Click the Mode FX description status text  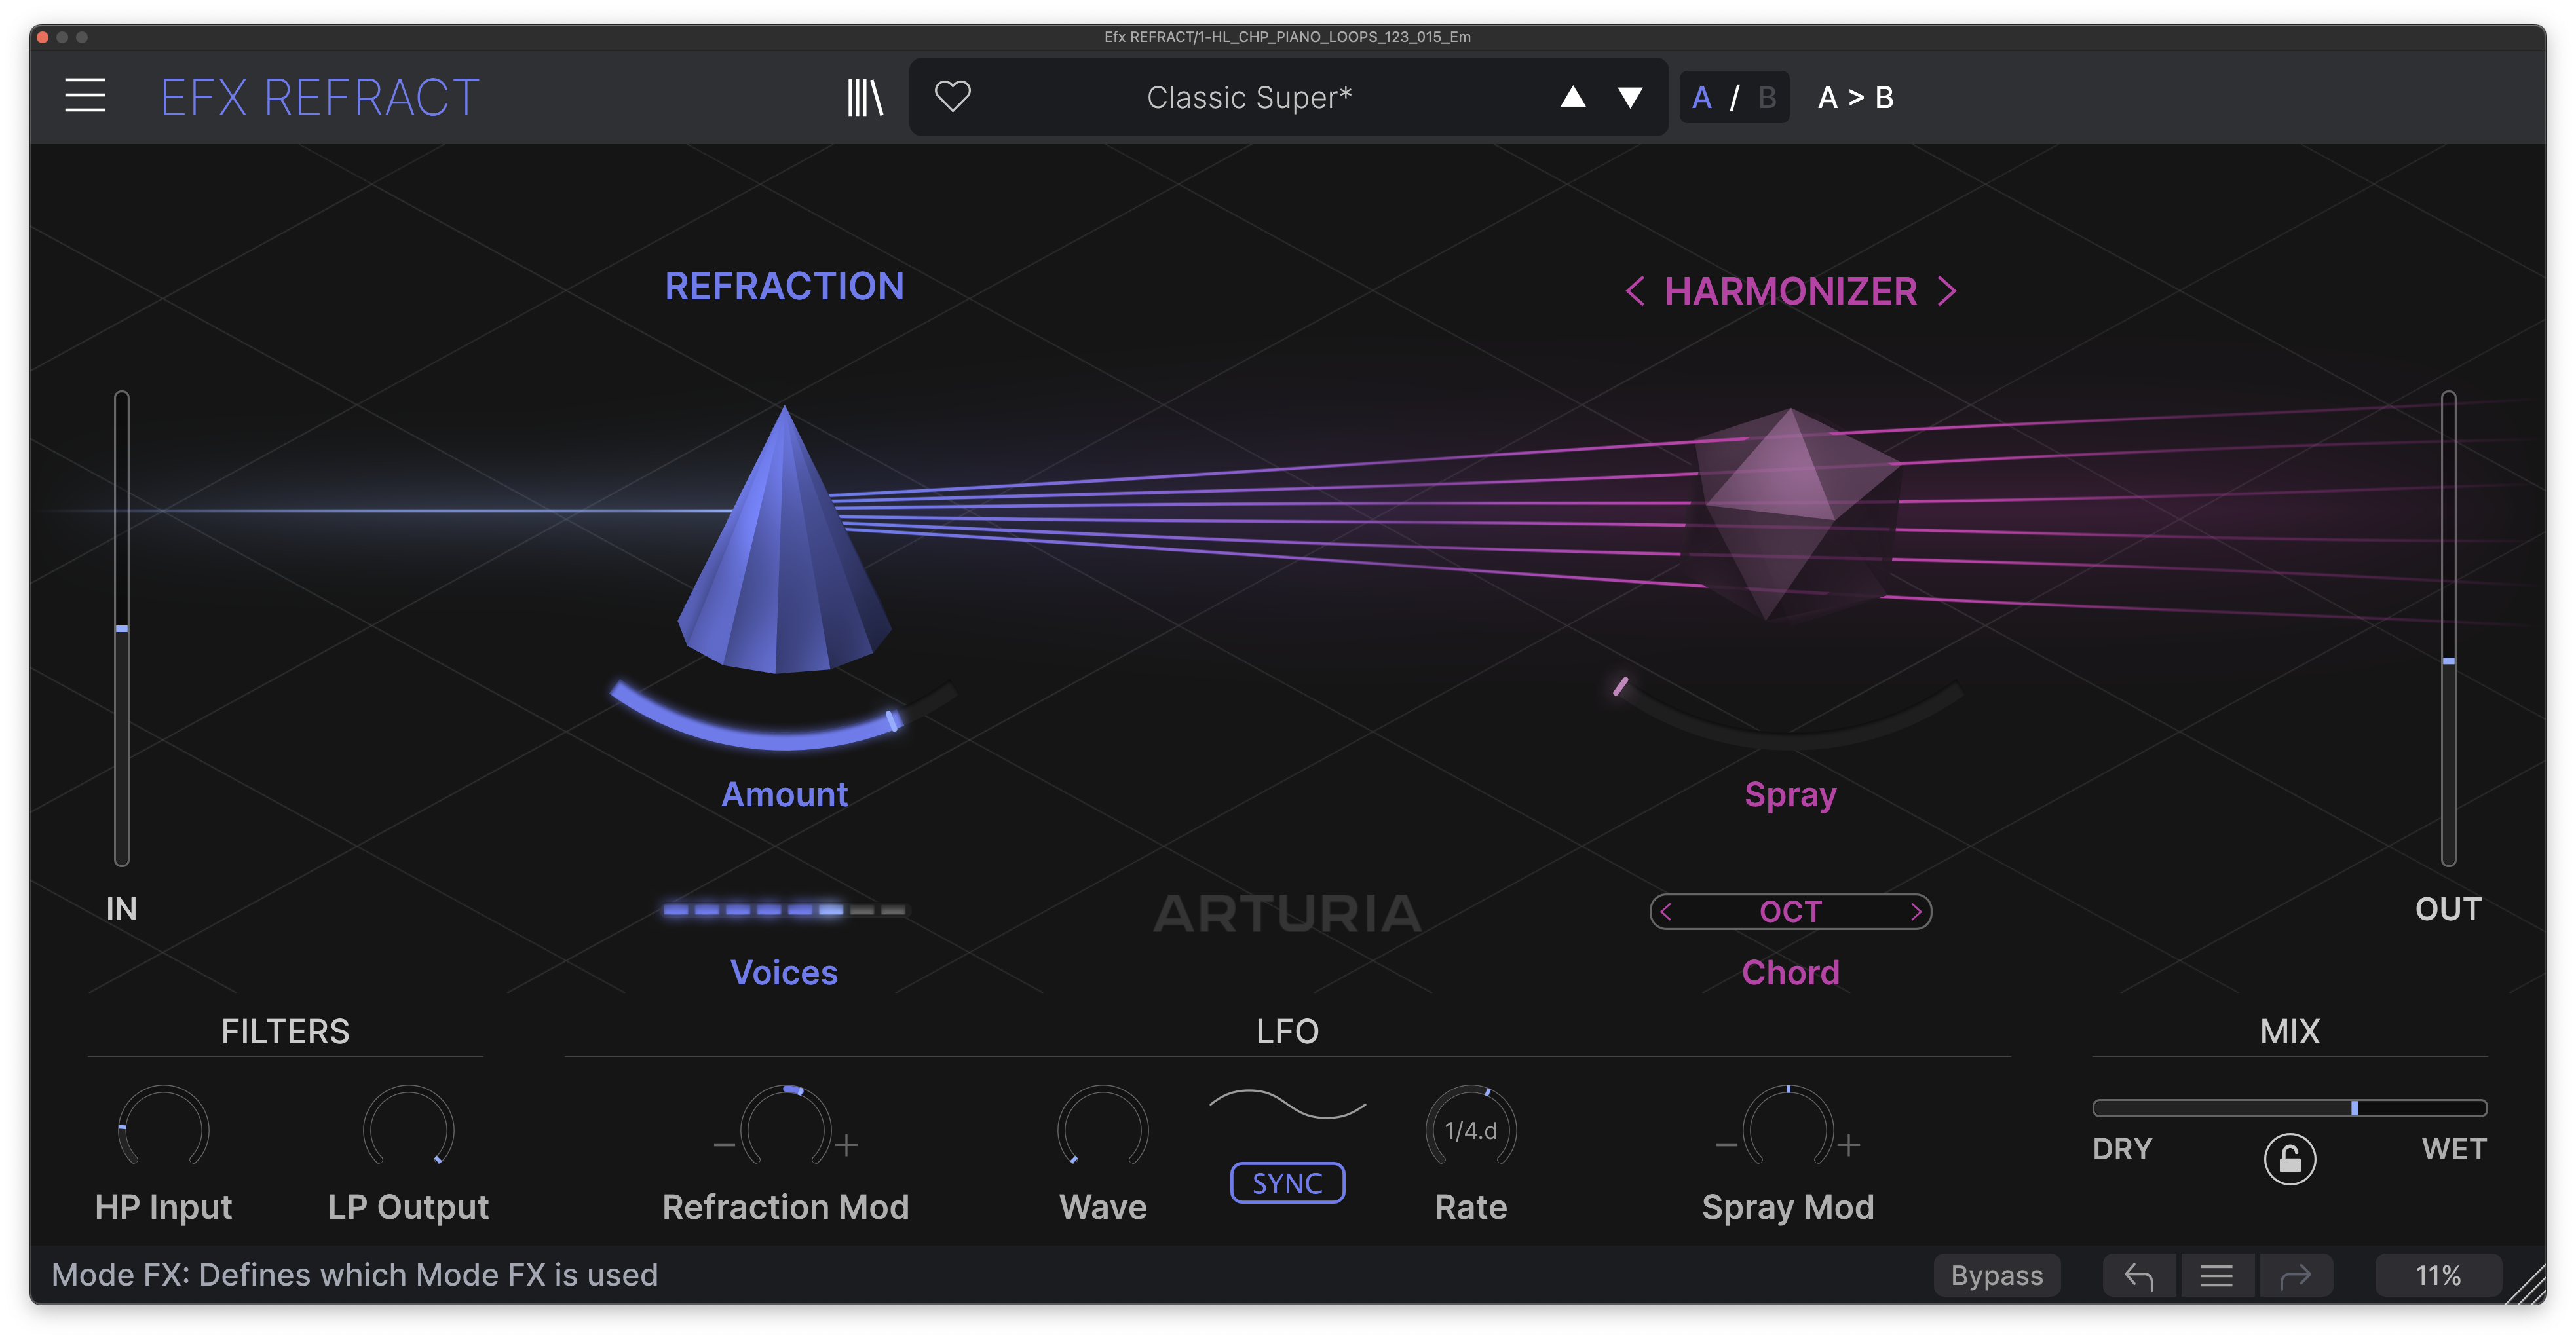(x=354, y=1275)
